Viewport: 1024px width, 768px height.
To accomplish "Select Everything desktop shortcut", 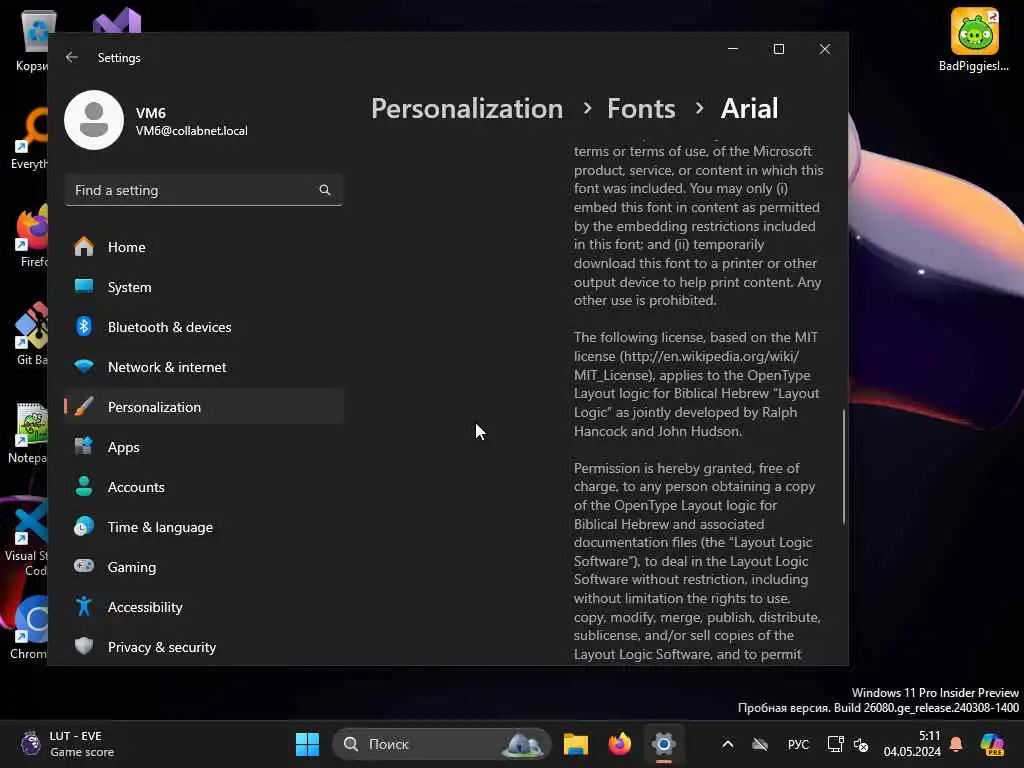I will pyautogui.click(x=30, y=138).
